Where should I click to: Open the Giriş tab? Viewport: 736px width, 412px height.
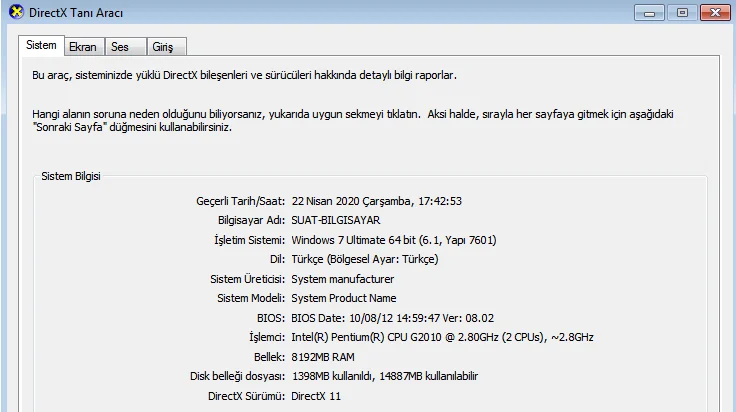[167, 47]
